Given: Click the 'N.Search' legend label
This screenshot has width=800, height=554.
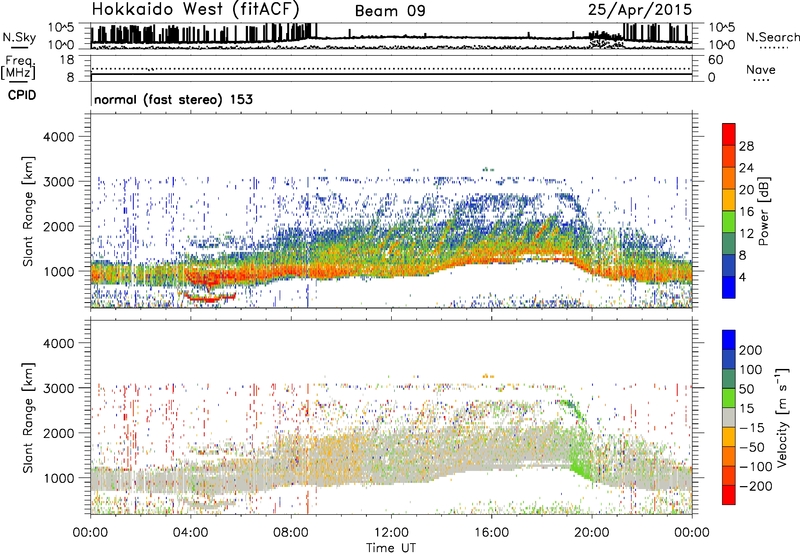Looking at the screenshot, I should coord(772,37).
